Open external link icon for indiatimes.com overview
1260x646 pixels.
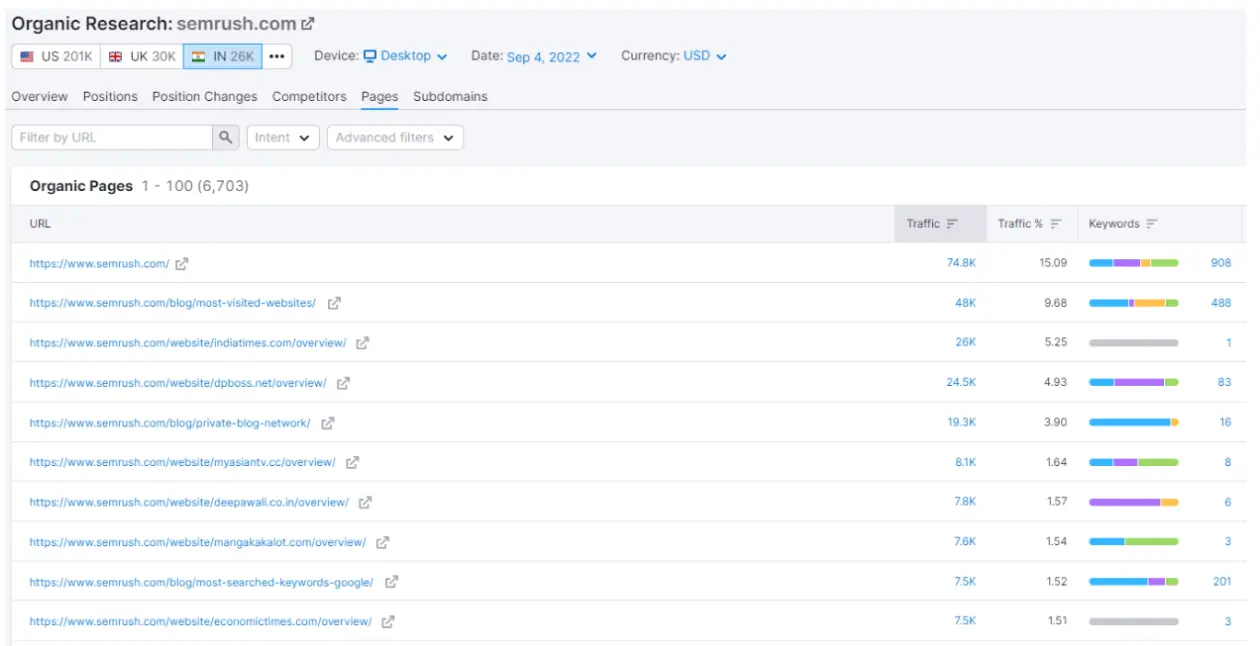pos(363,343)
